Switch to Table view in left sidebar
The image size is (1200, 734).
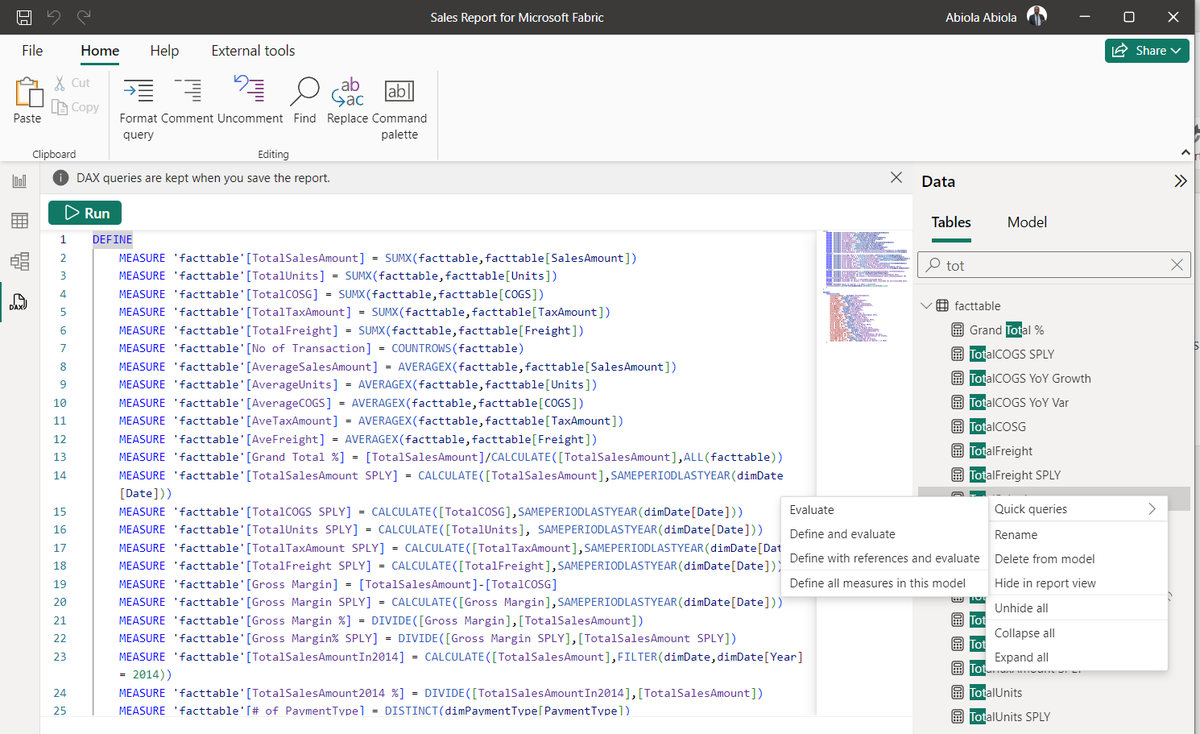pyautogui.click(x=18, y=221)
